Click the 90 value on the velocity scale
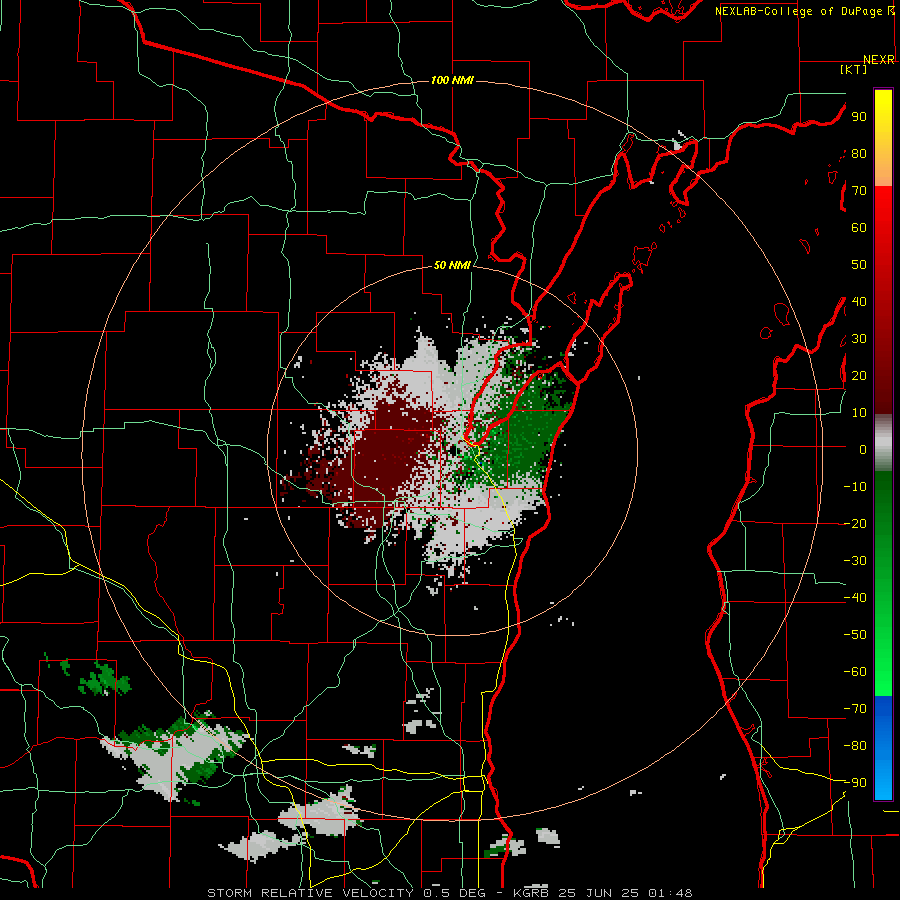The height and width of the screenshot is (900, 900). 859,117
